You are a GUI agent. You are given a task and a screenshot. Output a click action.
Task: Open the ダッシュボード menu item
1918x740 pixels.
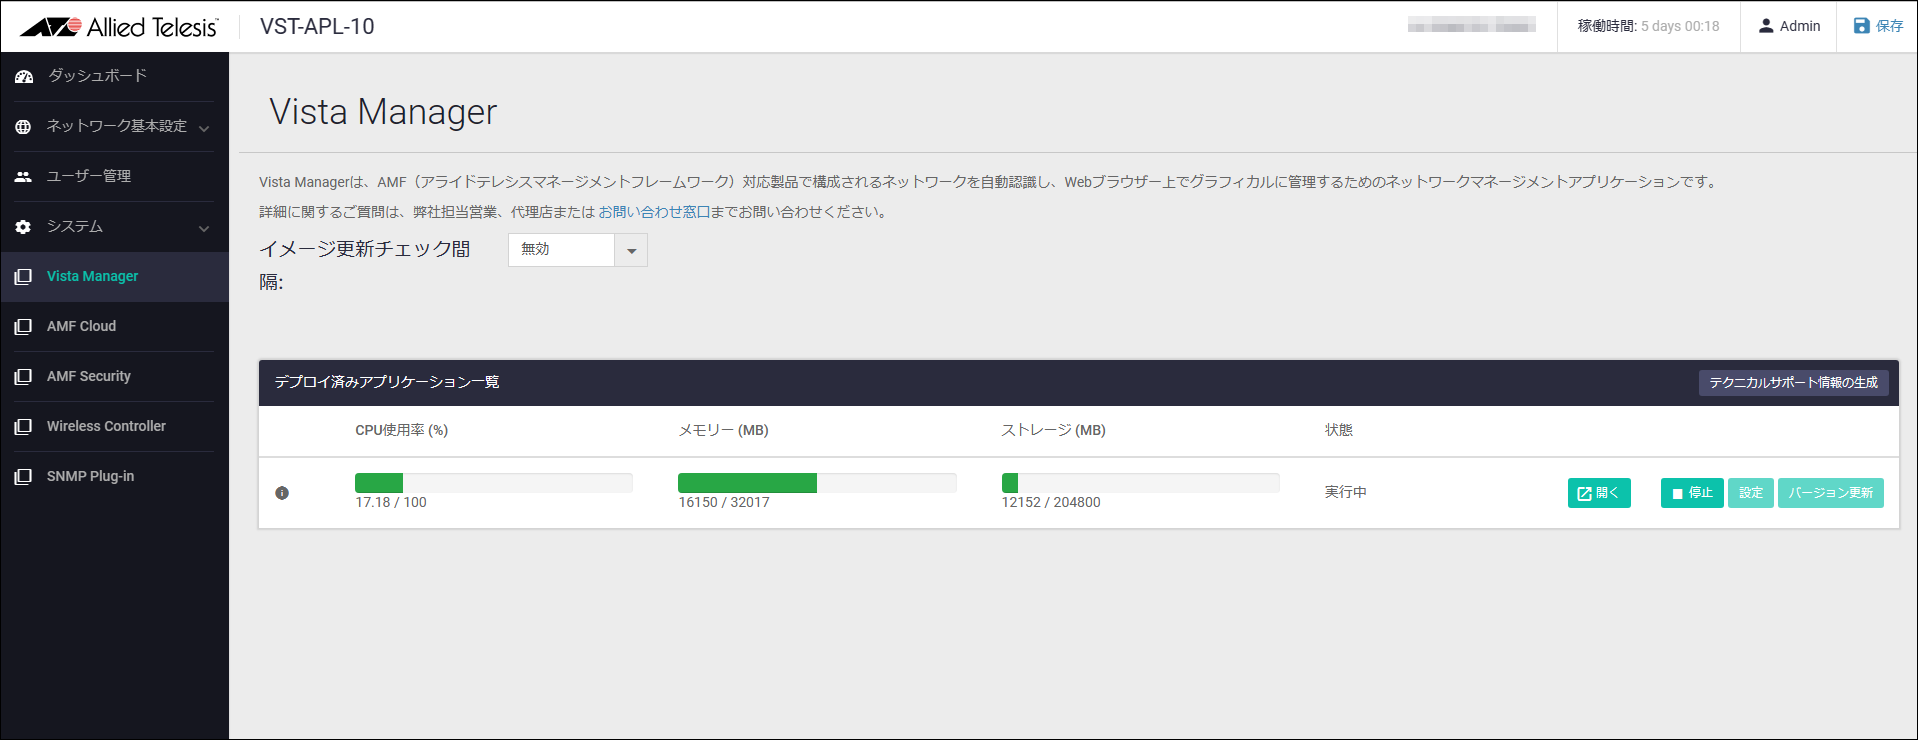click(x=97, y=76)
